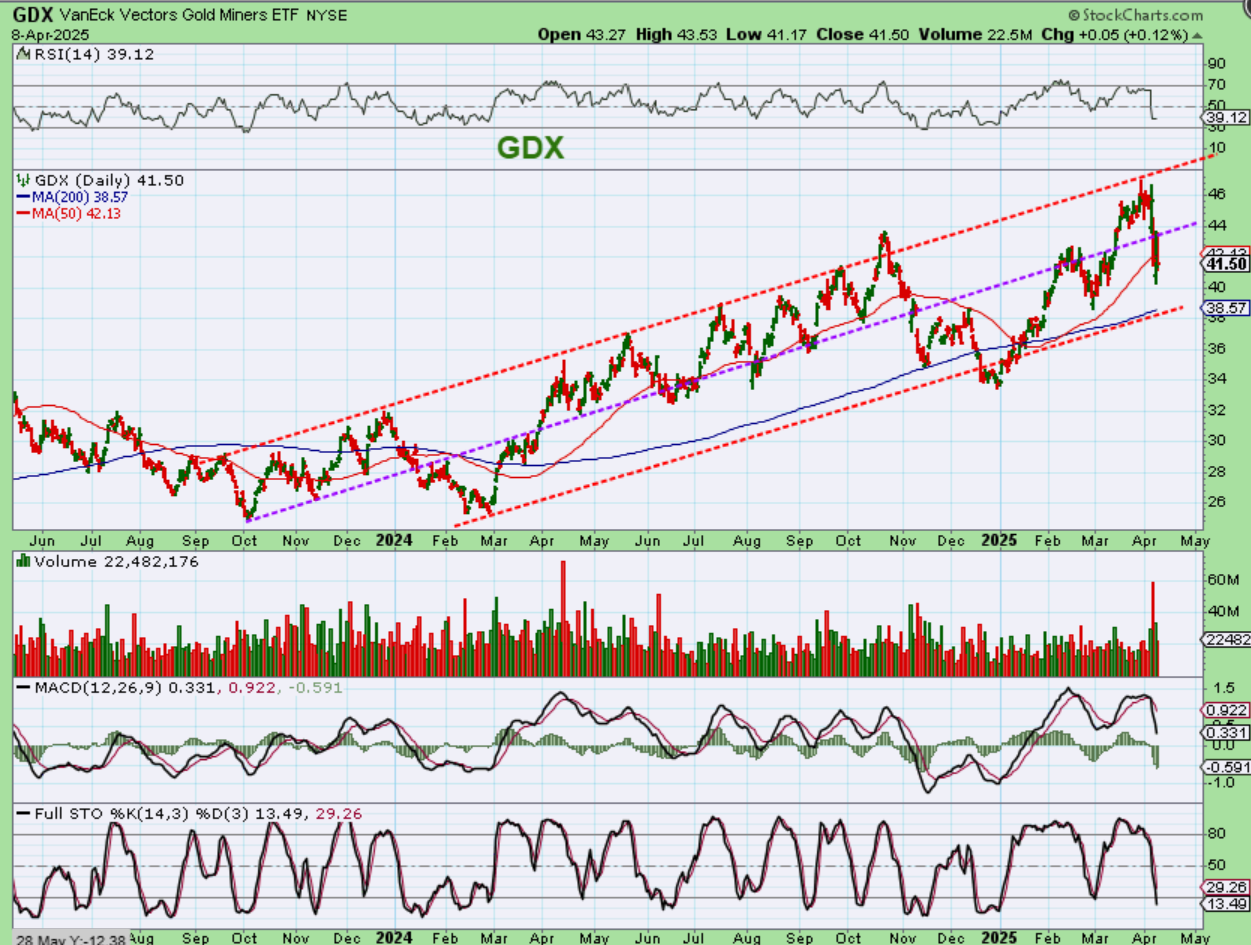Screen dimensions: 1251x945
Task: Open the StockCharts.com copyright link
Action: point(1135,15)
